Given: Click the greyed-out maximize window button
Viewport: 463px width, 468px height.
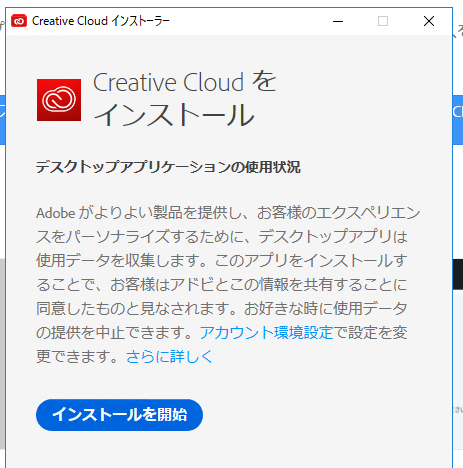Looking at the screenshot, I should point(383,21).
